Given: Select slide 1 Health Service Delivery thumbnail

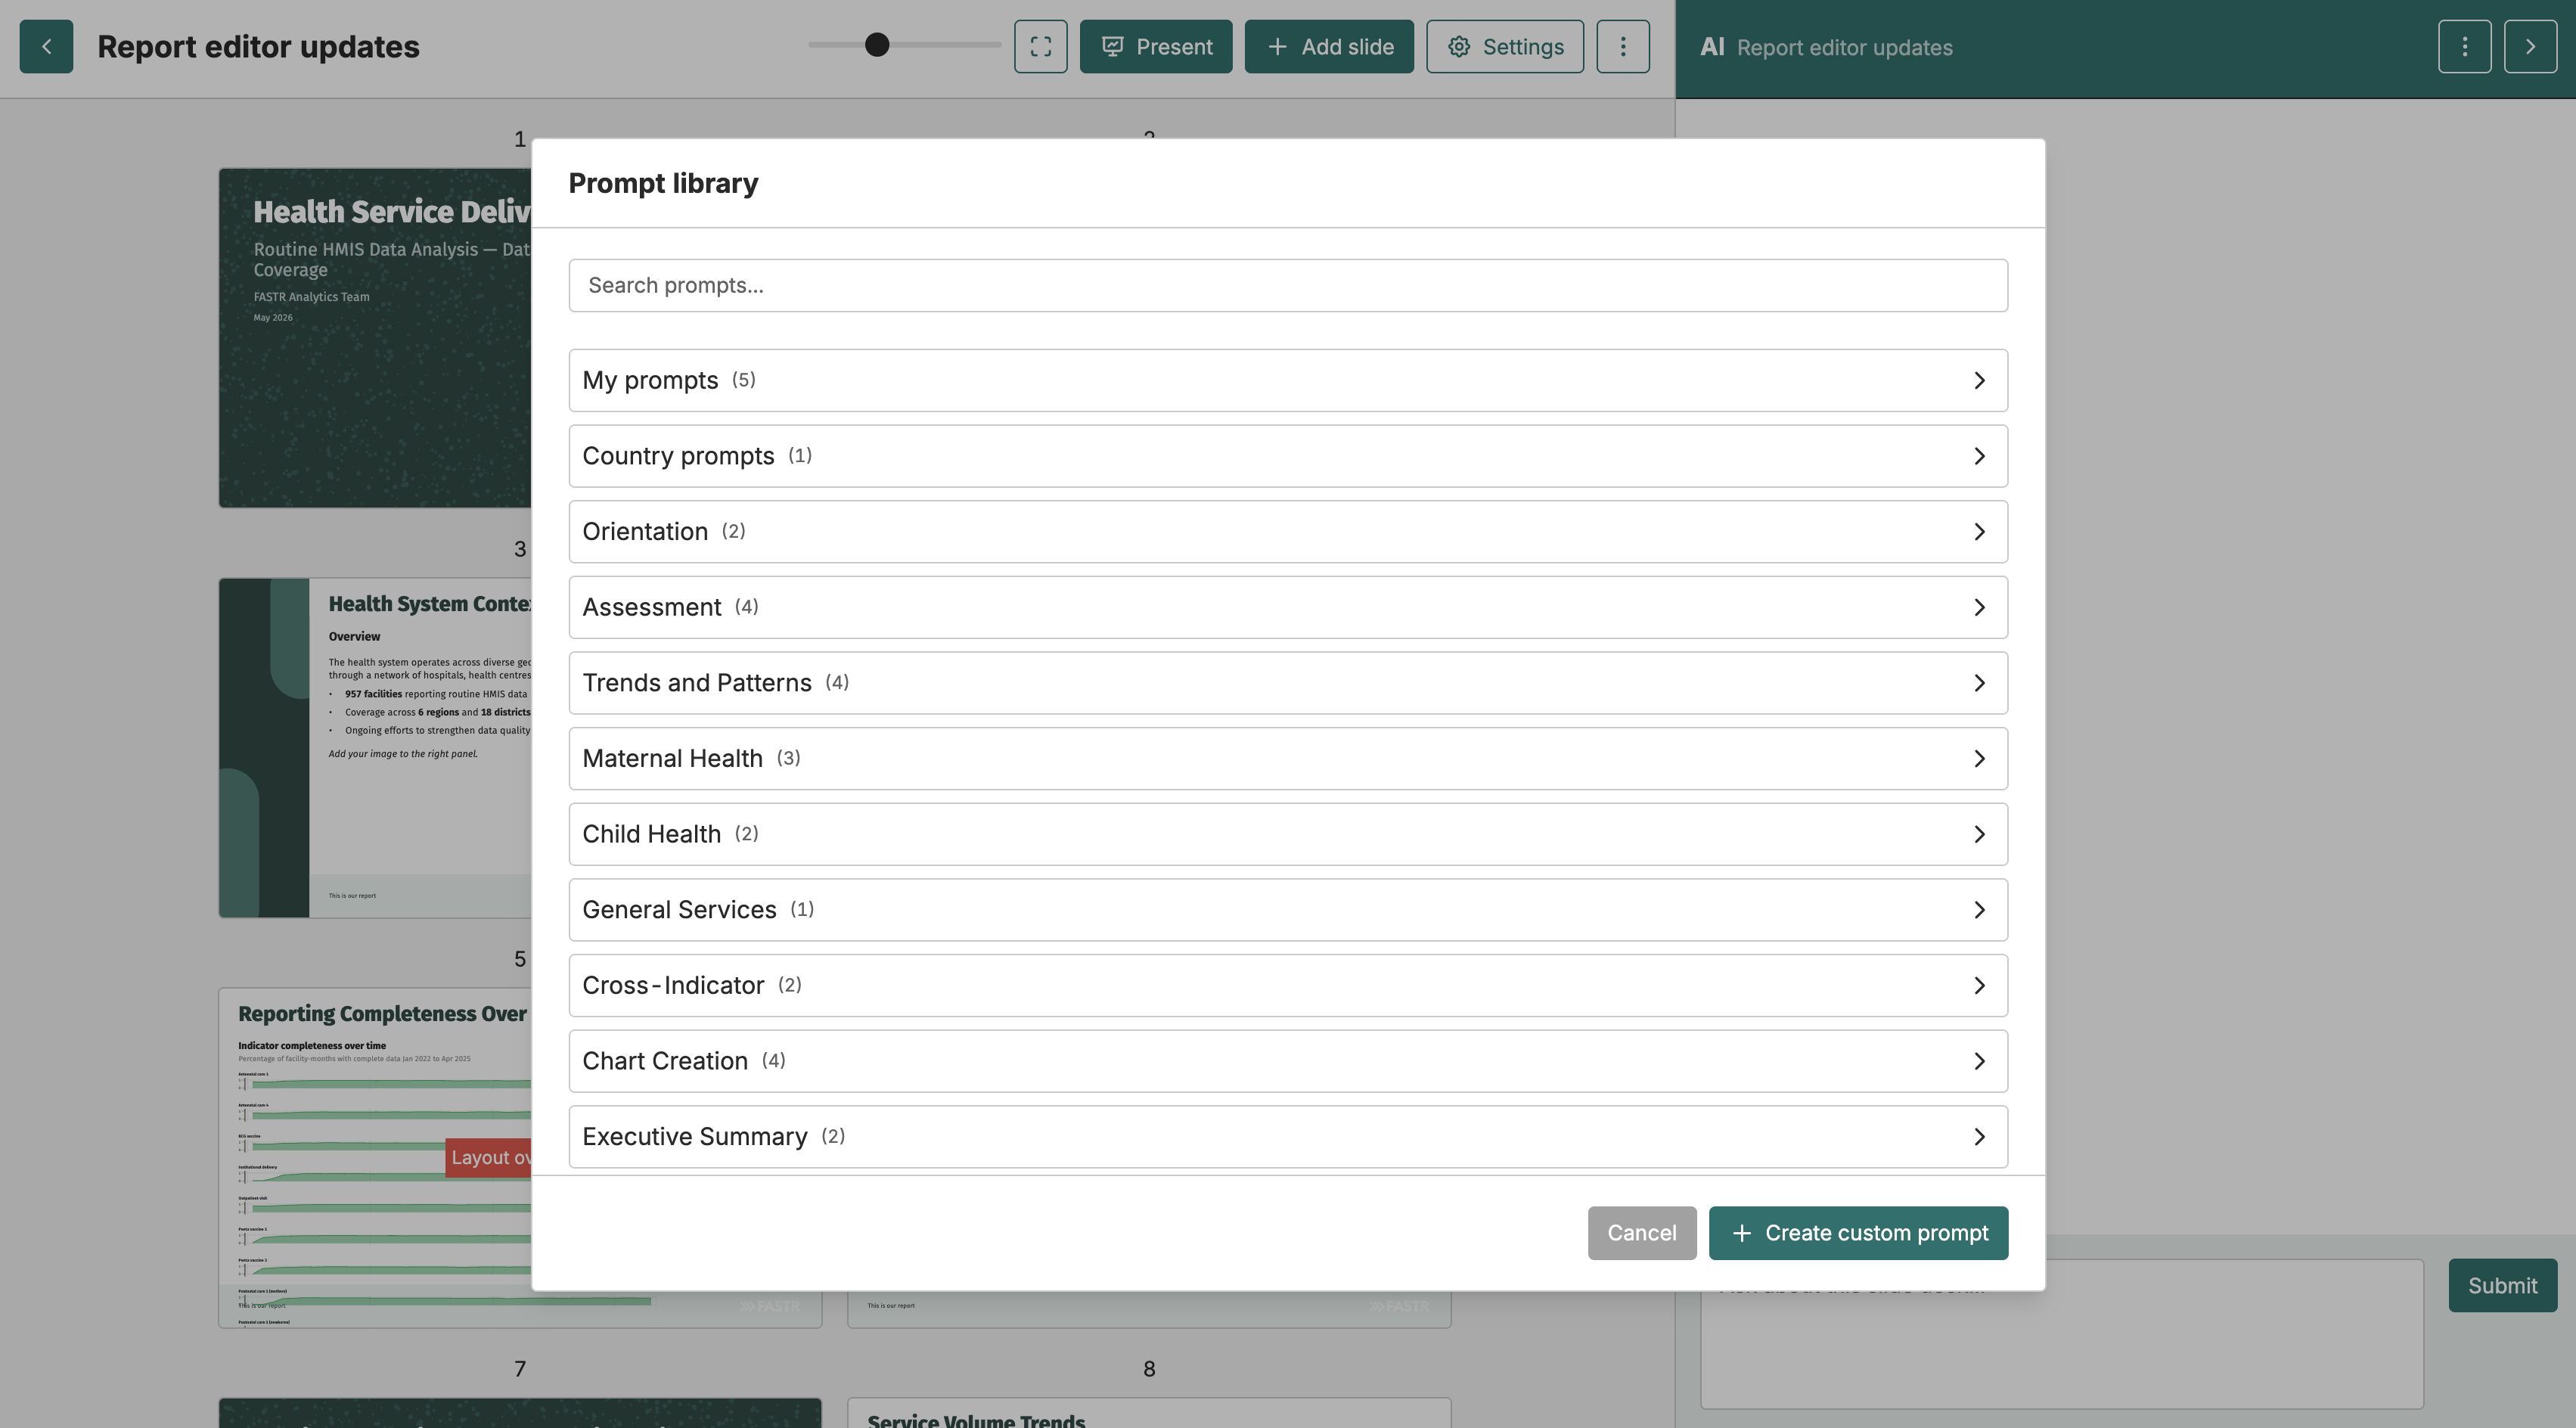Looking at the screenshot, I should coord(375,338).
